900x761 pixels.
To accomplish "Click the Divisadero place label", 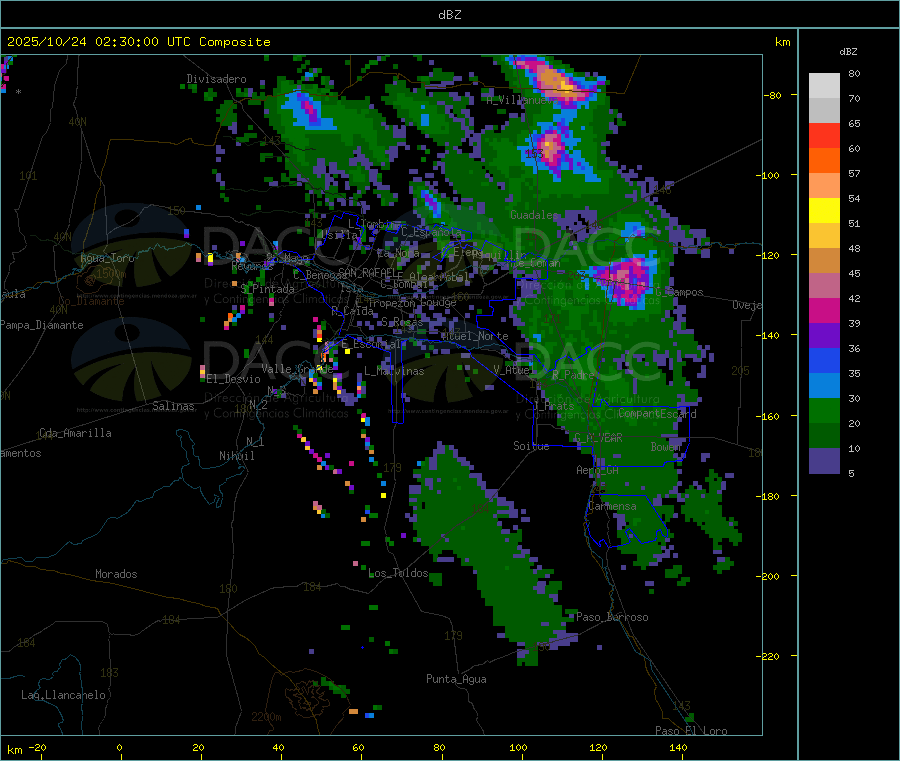I will click(216, 79).
